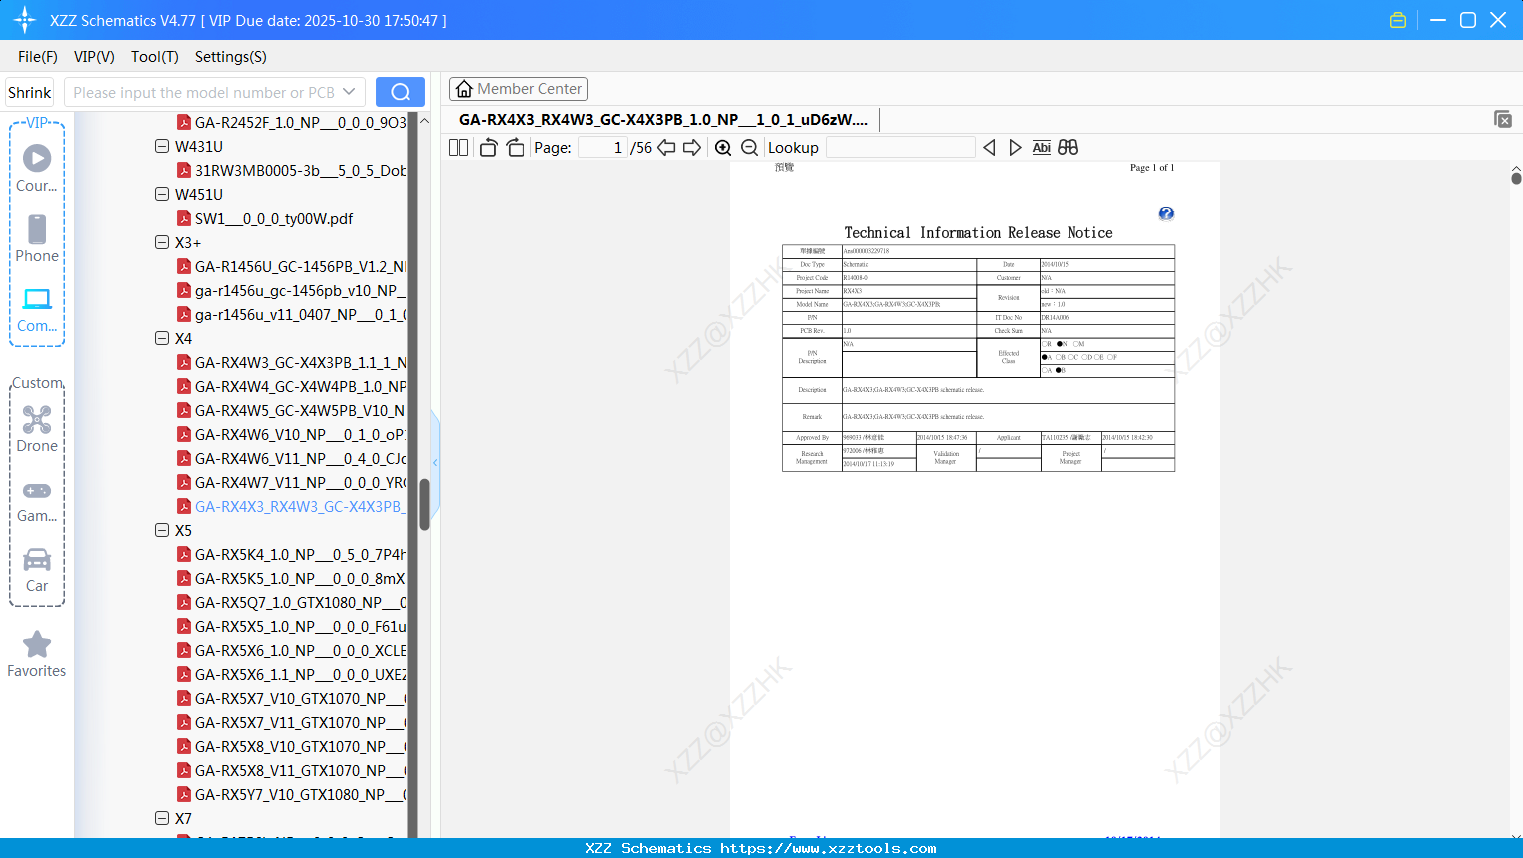Collapse the X3+ folder

pyautogui.click(x=162, y=242)
